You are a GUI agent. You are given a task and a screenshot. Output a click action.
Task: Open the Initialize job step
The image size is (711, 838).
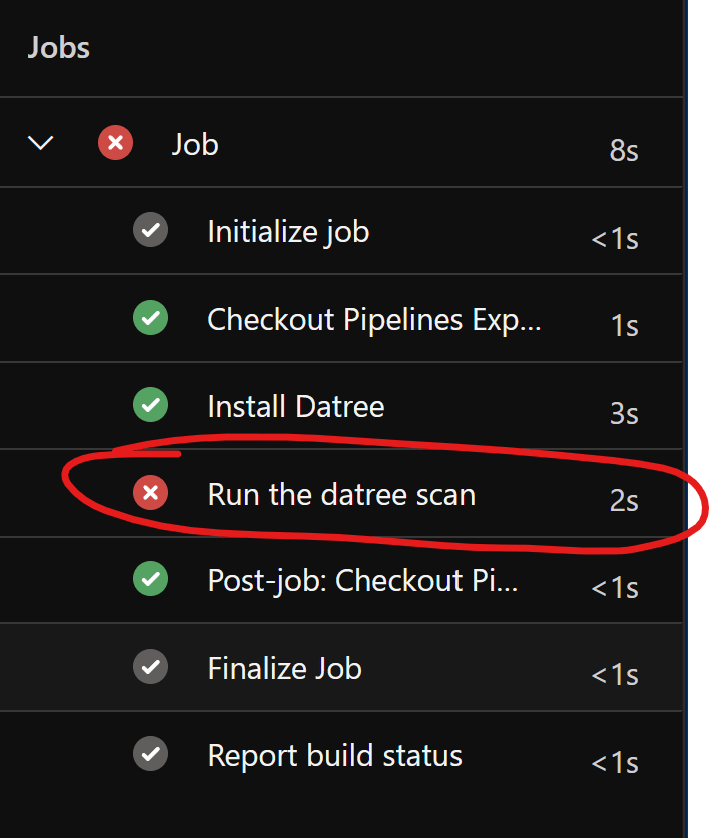[x=288, y=232]
